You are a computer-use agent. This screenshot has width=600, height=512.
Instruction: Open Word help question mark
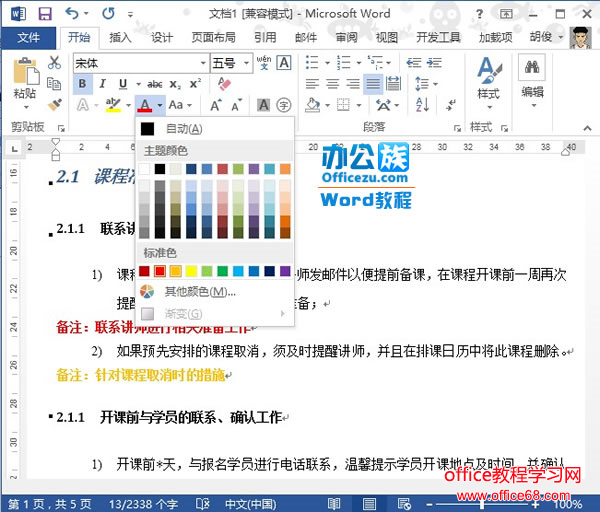pyautogui.click(x=479, y=14)
